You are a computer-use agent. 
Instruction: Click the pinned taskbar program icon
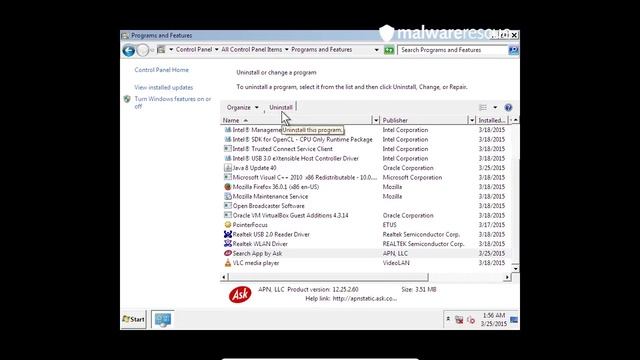[x=163, y=320]
